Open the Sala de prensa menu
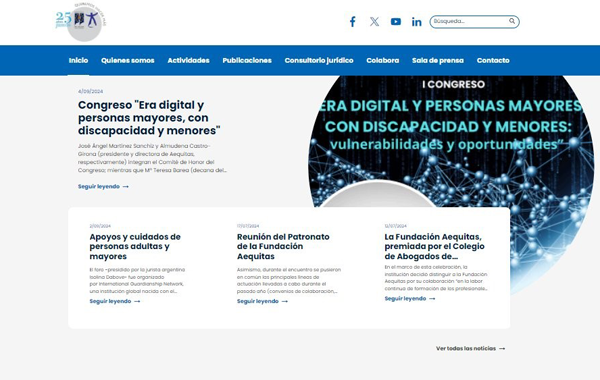The image size is (600, 380). [438, 60]
